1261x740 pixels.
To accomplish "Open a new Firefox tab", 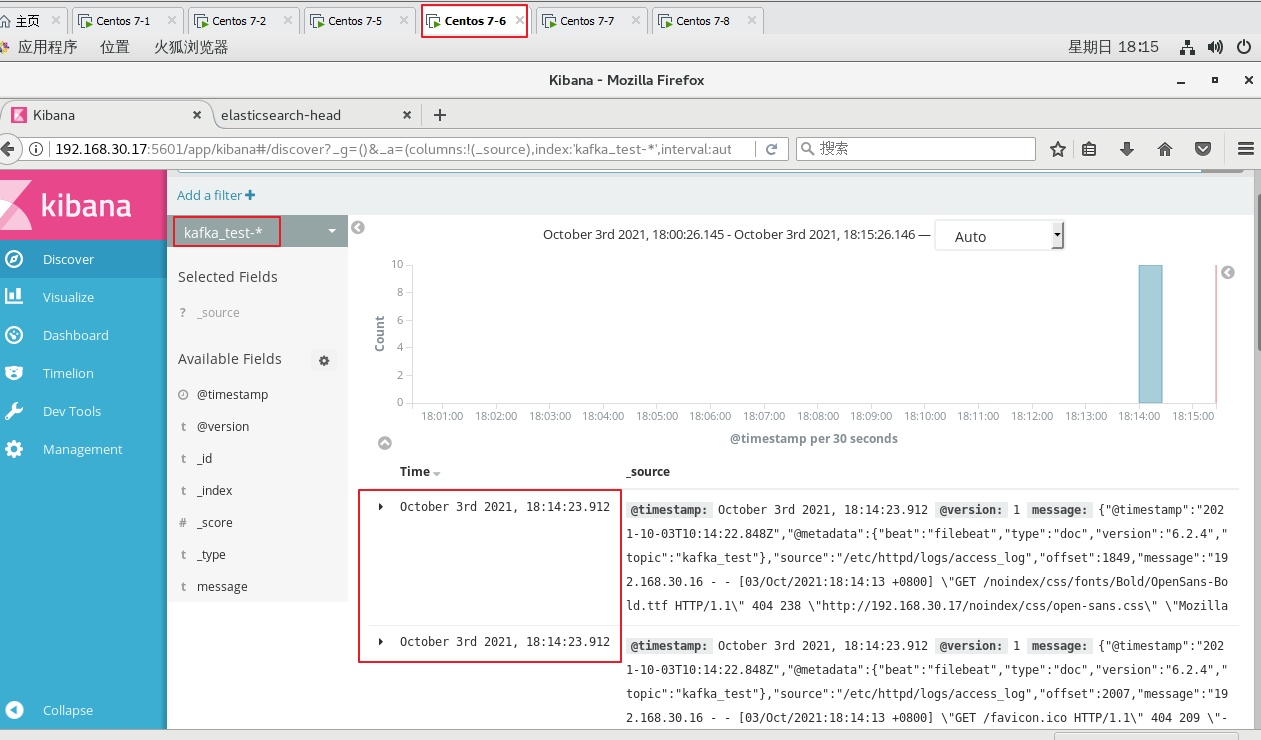I will tap(440, 115).
